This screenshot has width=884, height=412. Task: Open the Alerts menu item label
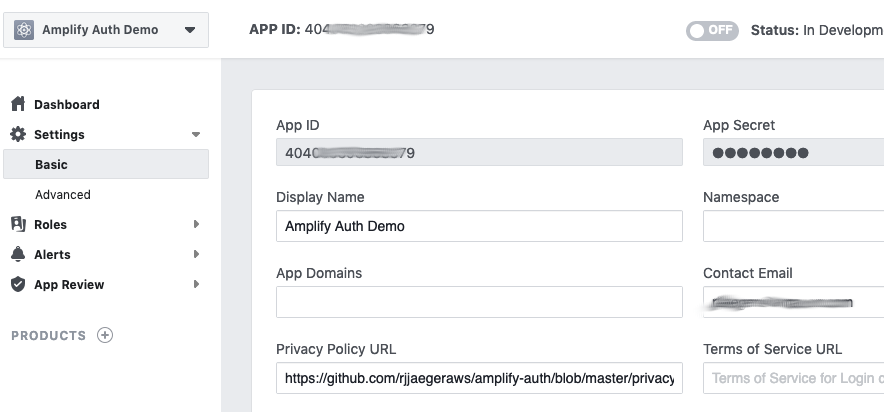click(x=52, y=255)
